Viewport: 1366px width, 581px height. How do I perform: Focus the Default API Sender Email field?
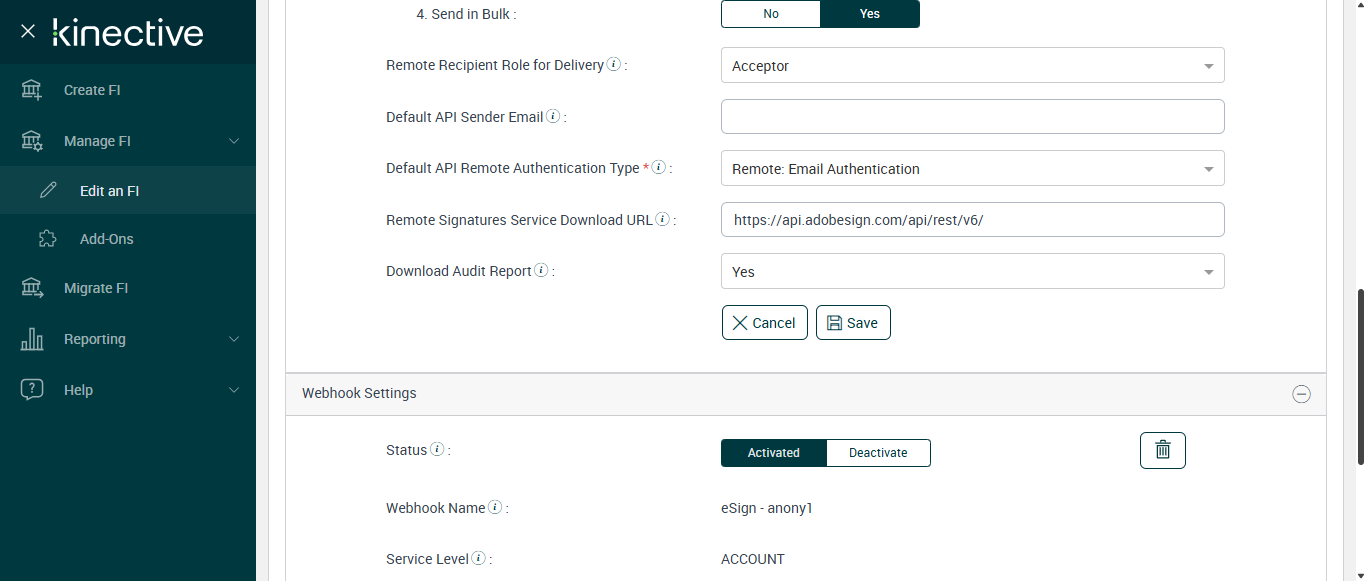tap(972, 117)
